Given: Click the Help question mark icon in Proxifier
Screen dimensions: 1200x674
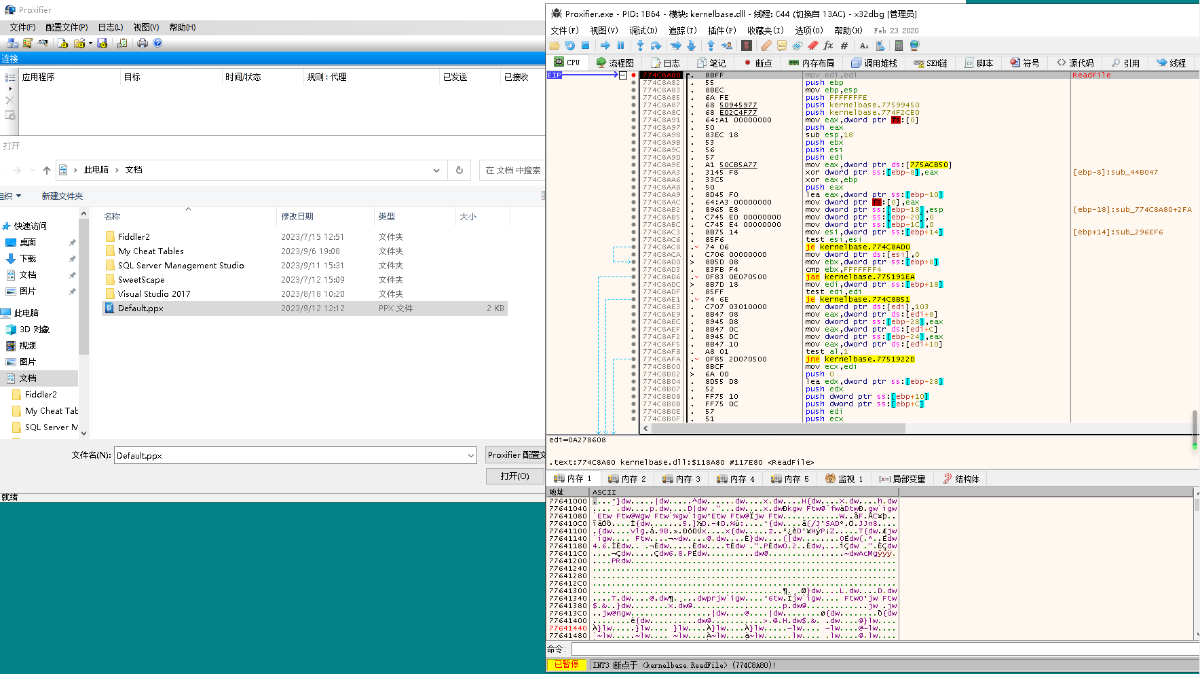Looking at the screenshot, I should [156, 43].
